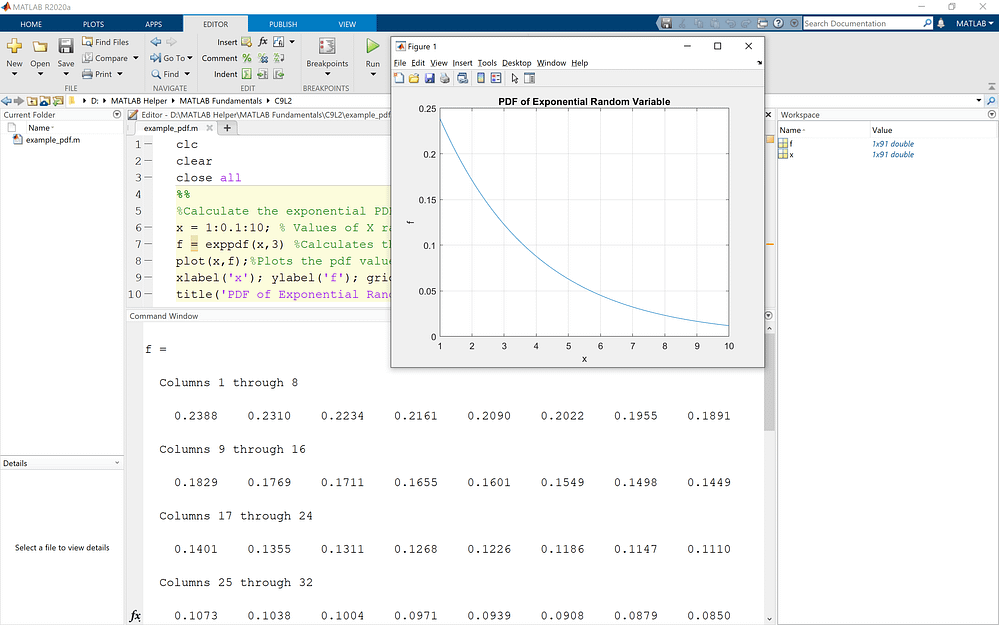Click the Compare button

(105, 58)
